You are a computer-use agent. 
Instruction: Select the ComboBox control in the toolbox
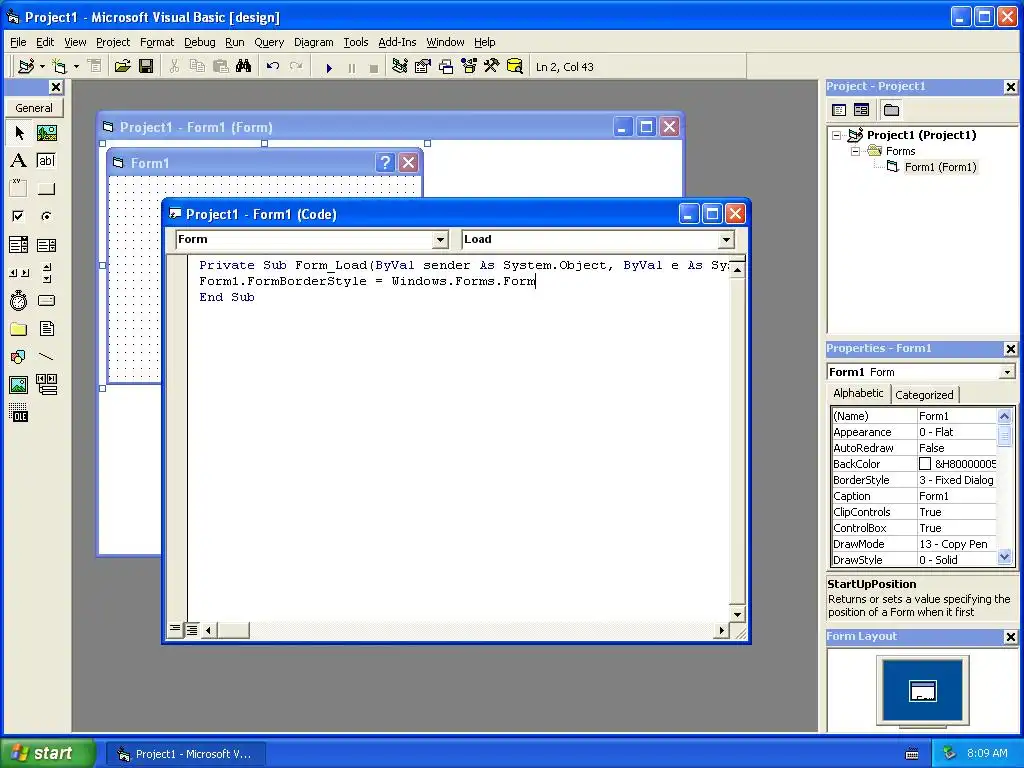19,245
